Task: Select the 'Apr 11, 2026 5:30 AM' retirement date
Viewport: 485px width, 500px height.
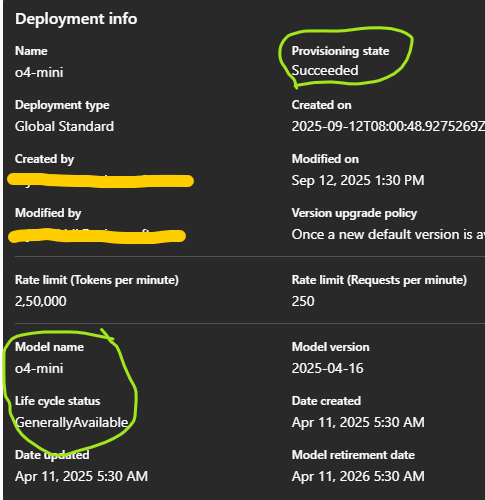Action: point(358,476)
